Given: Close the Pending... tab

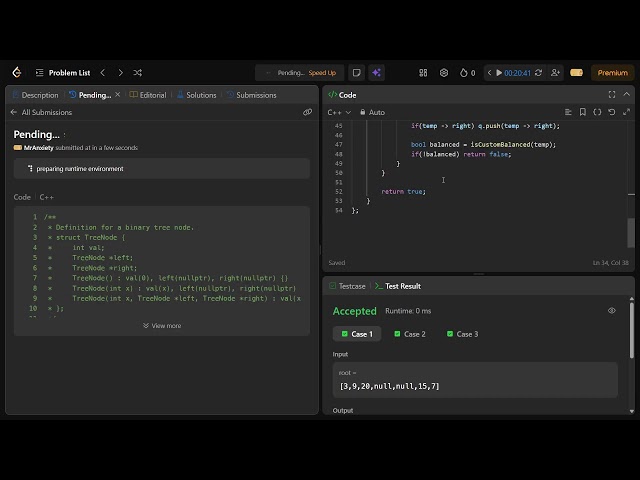Looking at the screenshot, I should click(x=118, y=95).
